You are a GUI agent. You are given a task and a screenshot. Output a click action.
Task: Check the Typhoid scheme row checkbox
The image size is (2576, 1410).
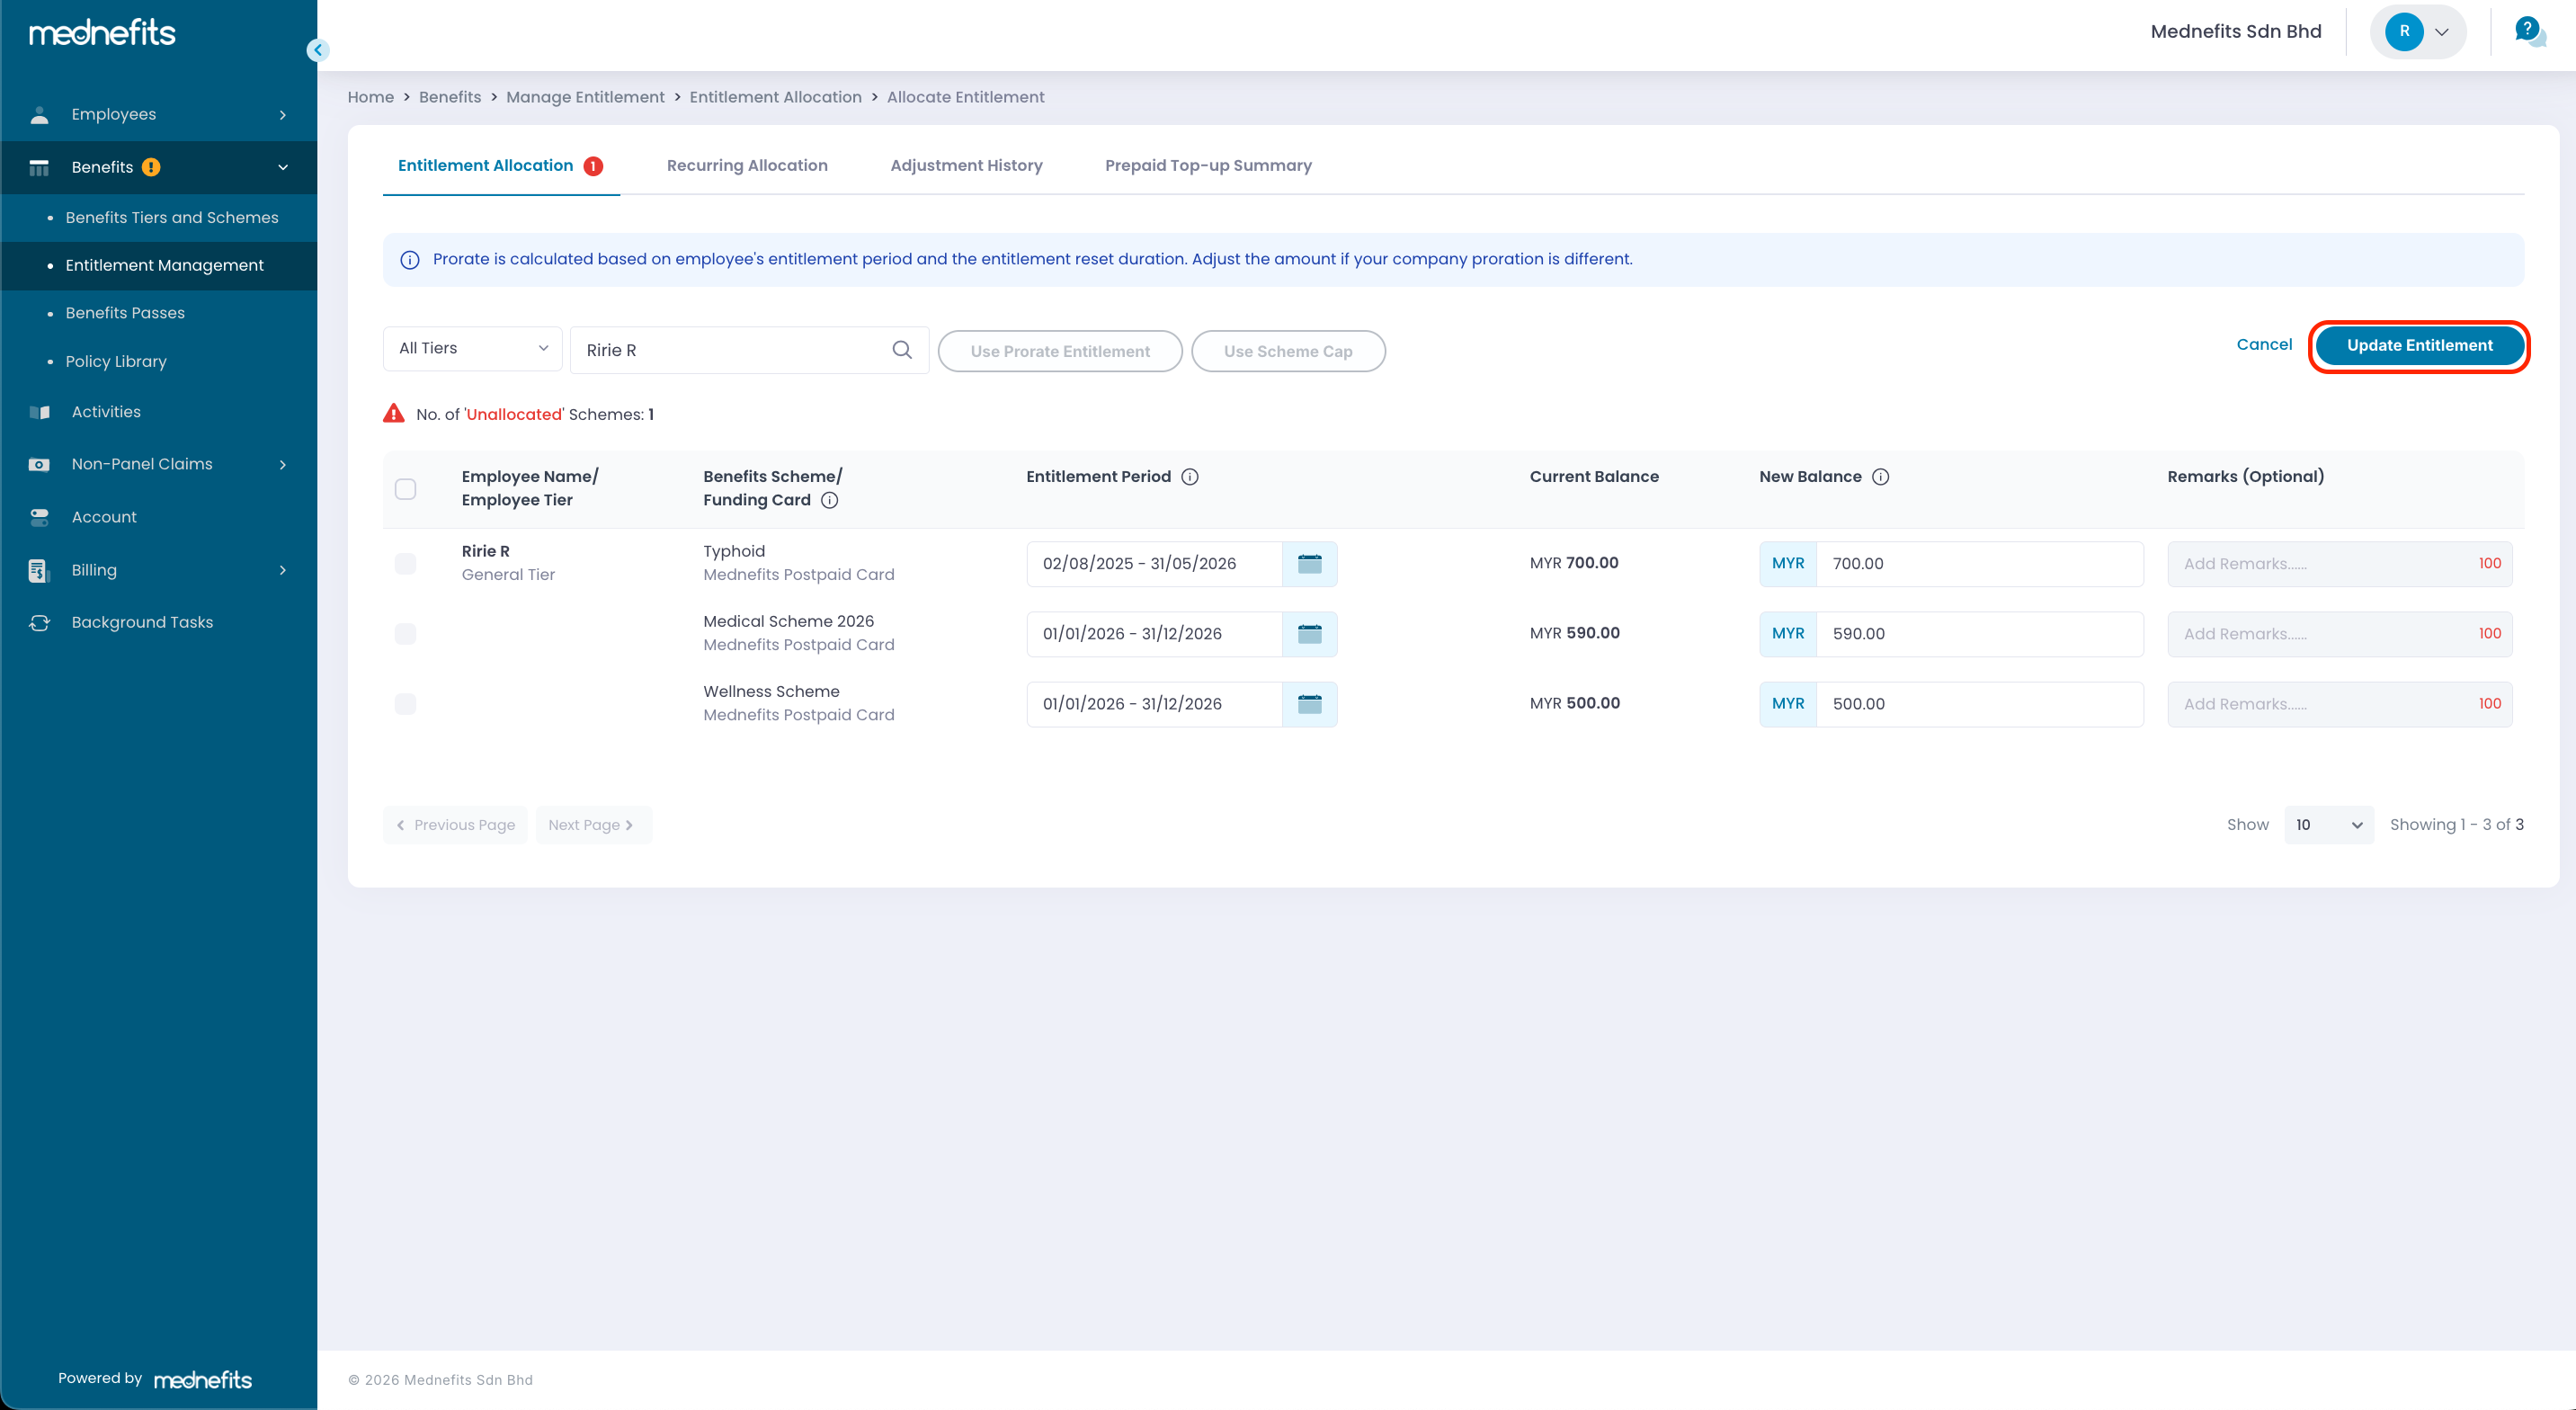pos(405,564)
